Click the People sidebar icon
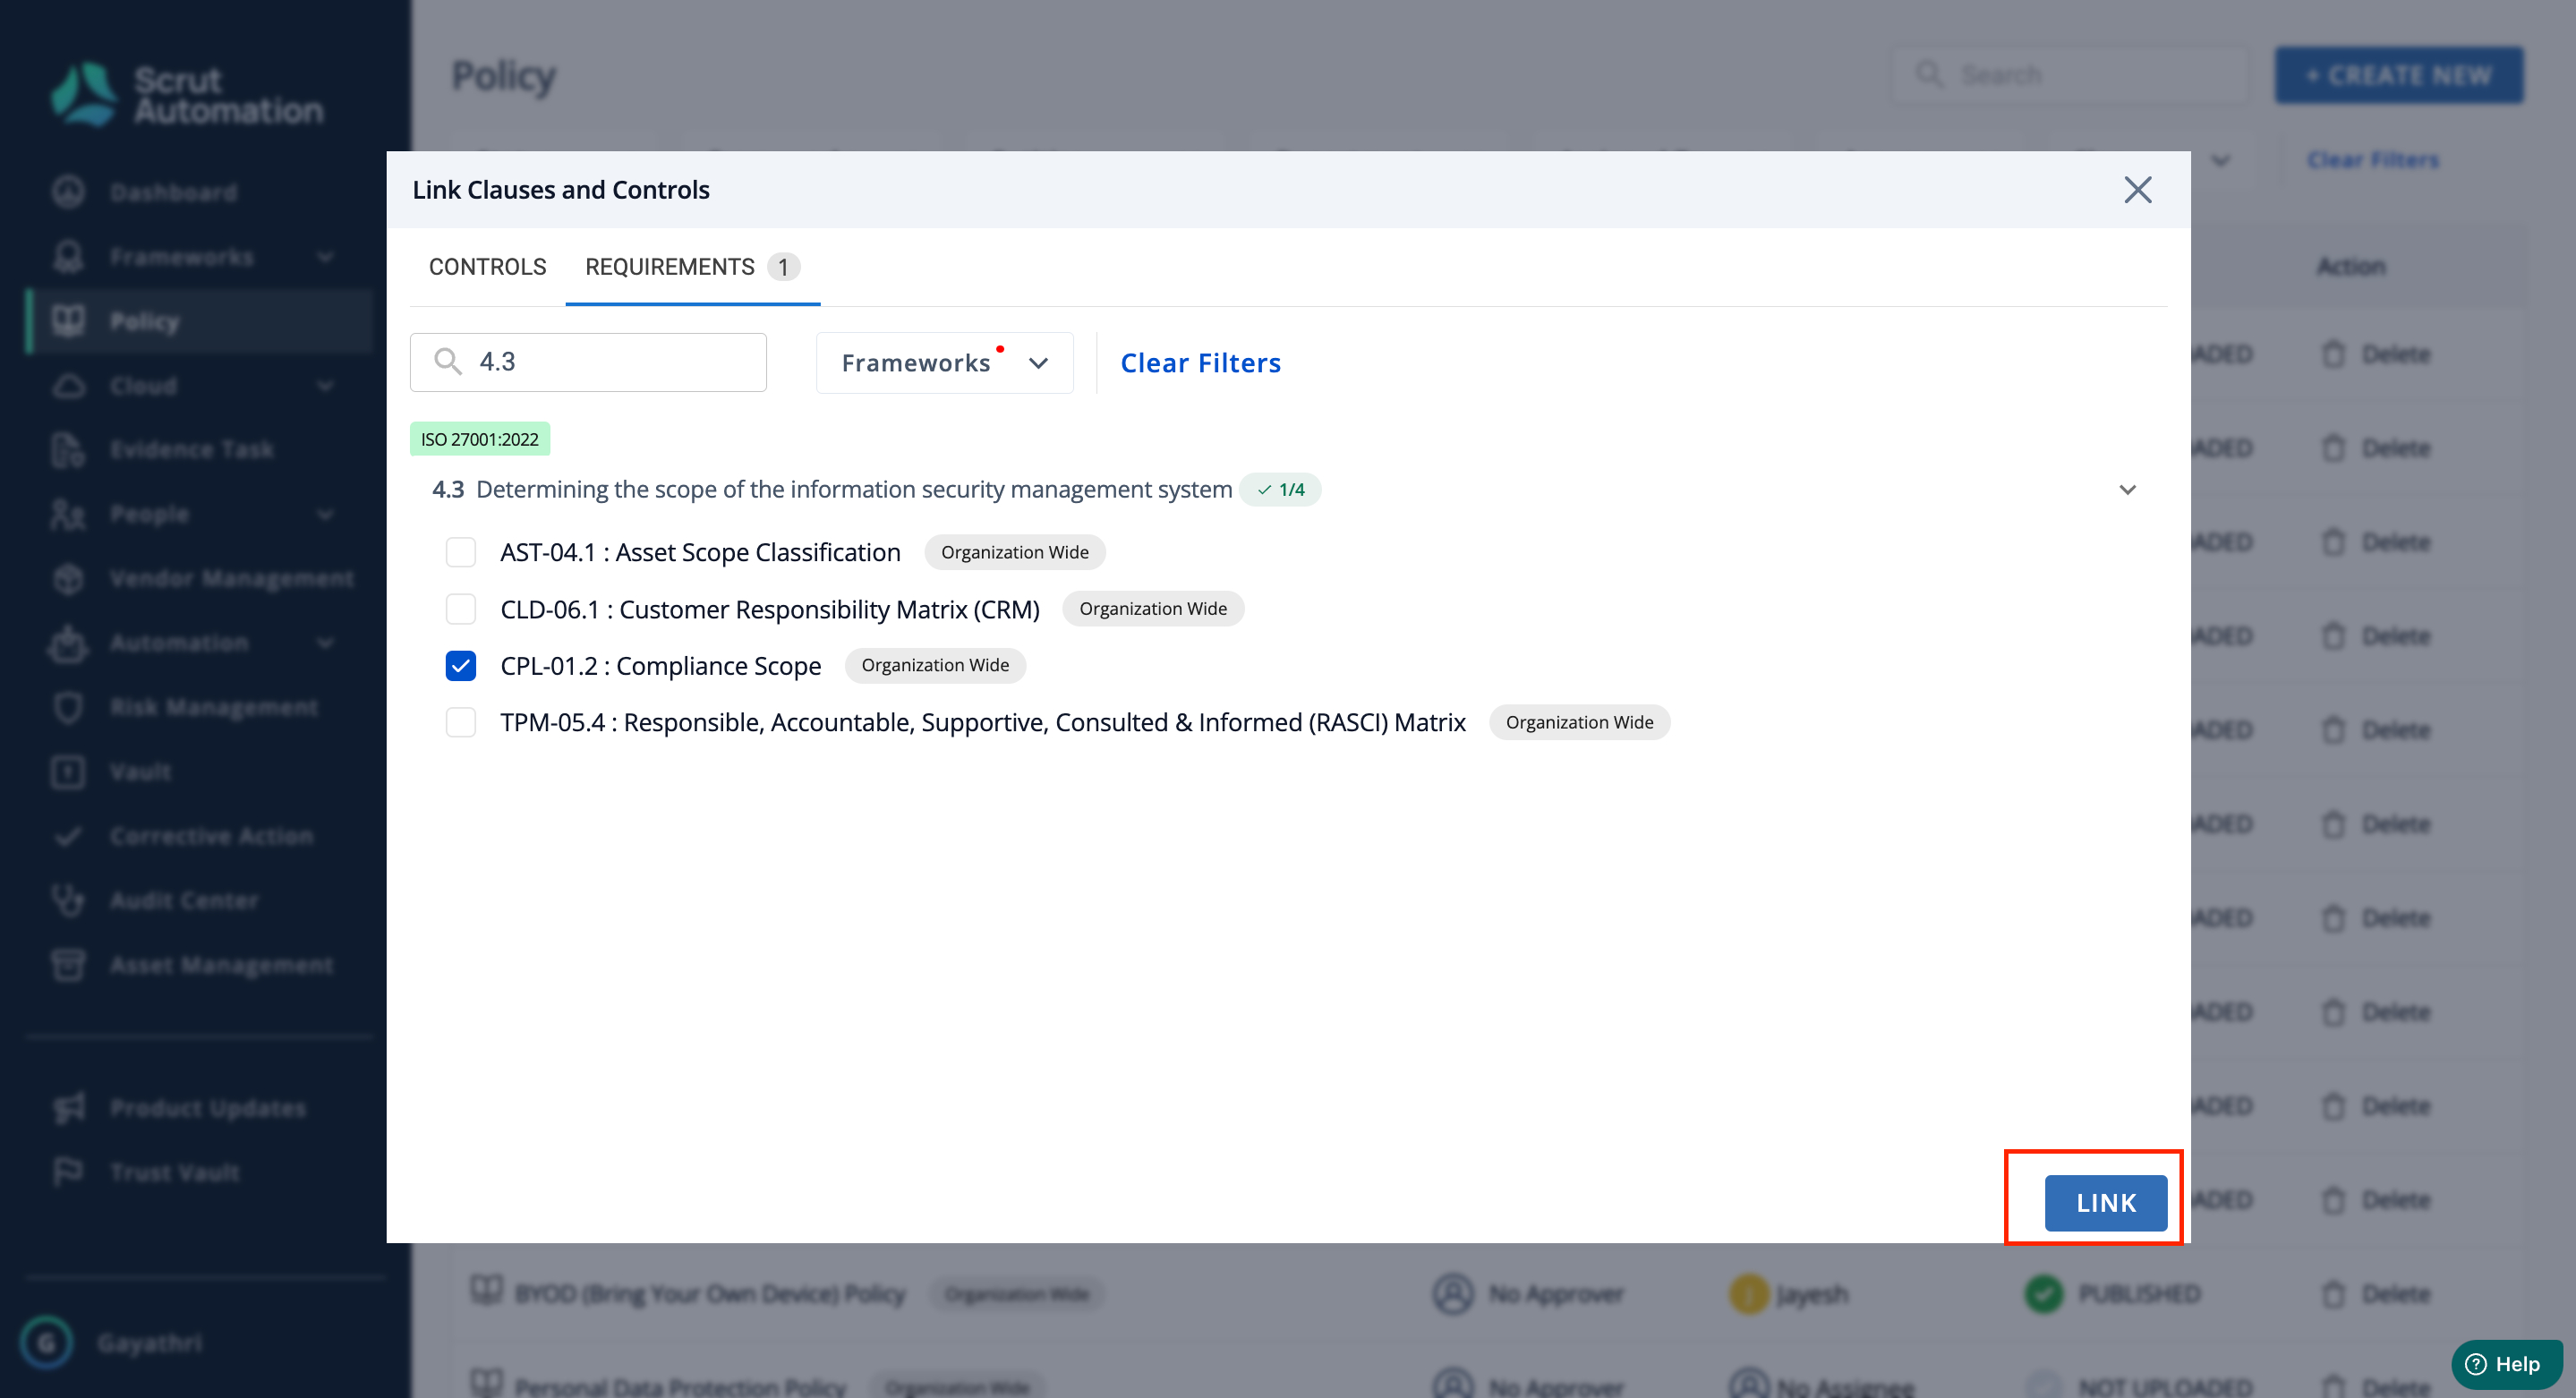The height and width of the screenshot is (1398, 2576). click(x=68, y=514)
